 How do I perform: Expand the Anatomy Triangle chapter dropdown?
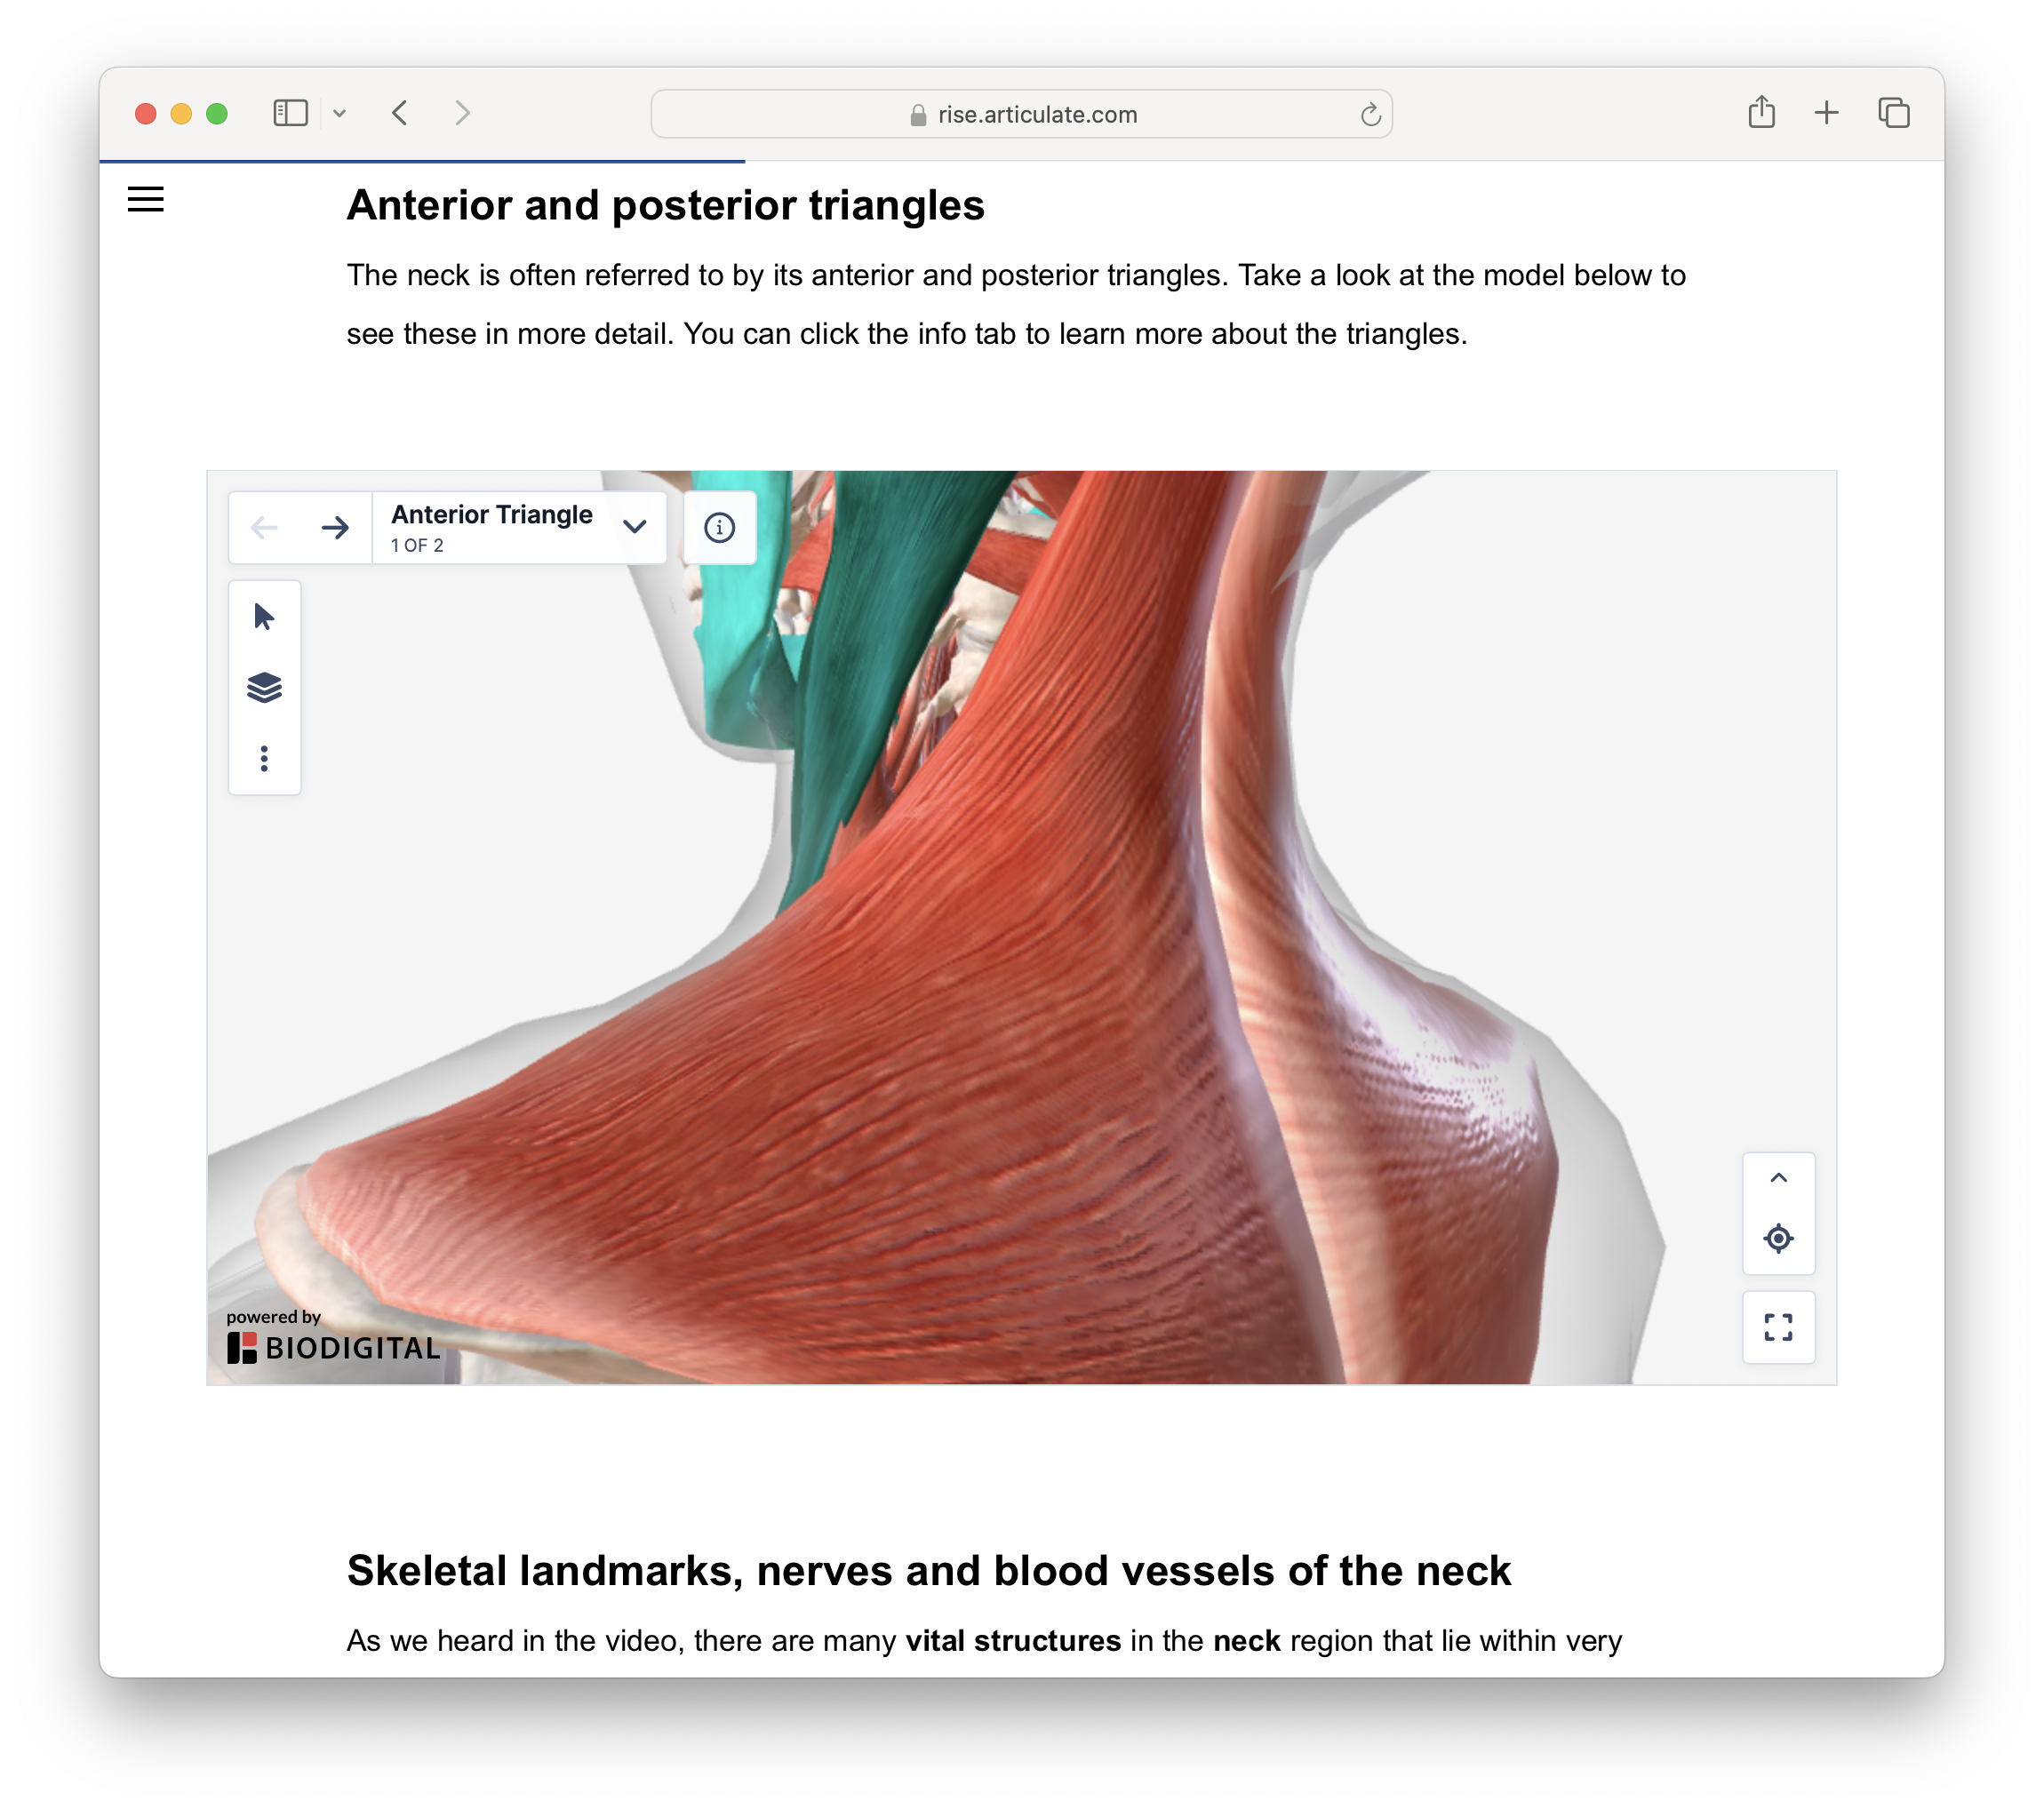[x=635, y=527]
